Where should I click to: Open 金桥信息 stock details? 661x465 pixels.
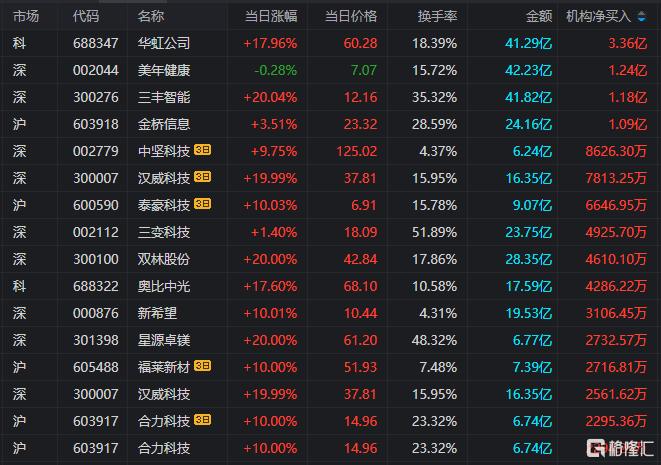164,124
